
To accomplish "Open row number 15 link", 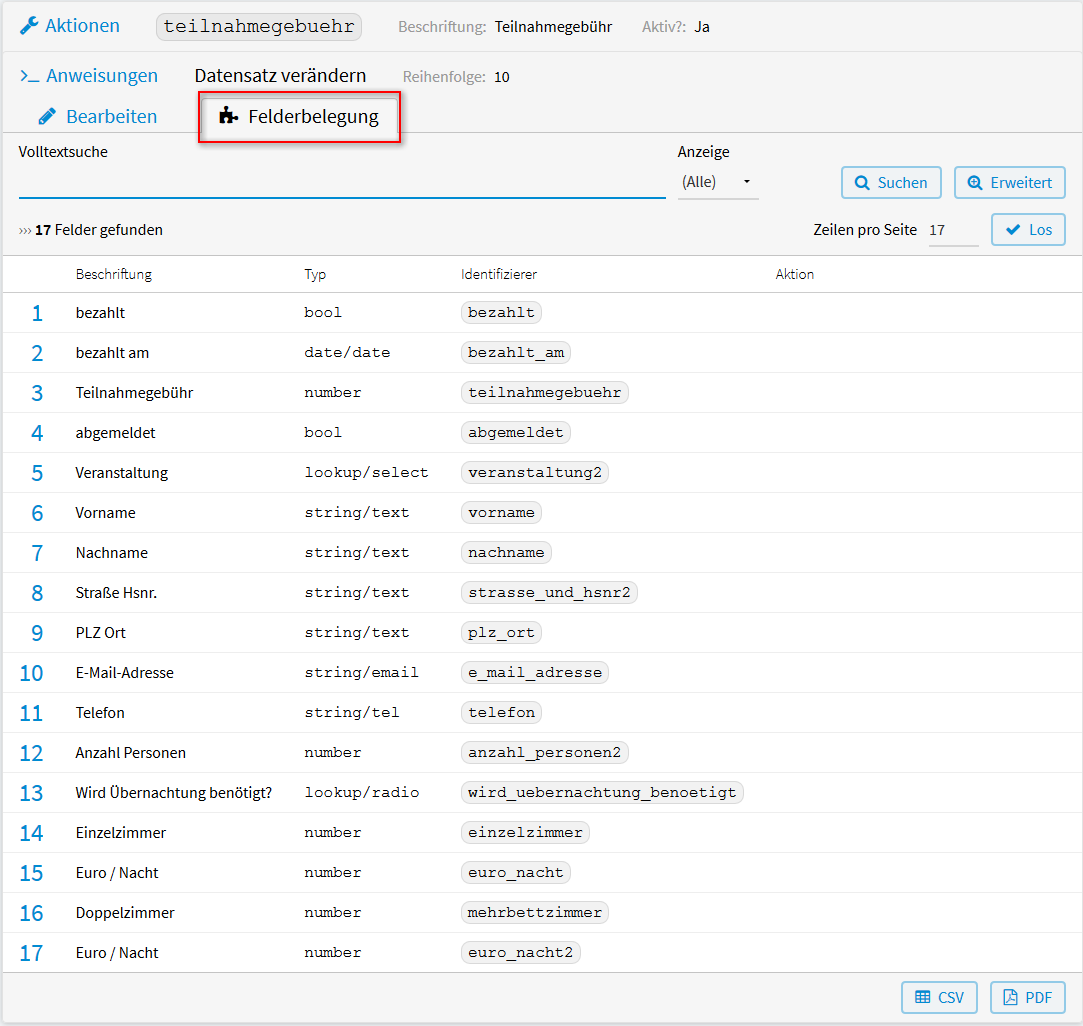I will point(31,874).
